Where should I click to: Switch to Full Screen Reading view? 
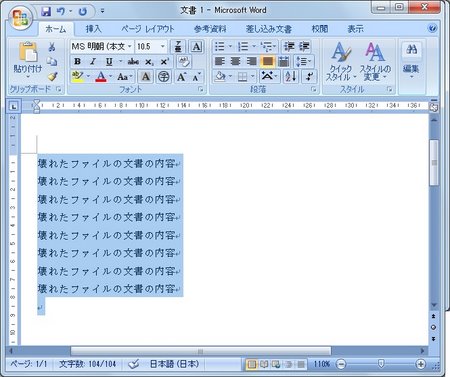coord(264,364)
